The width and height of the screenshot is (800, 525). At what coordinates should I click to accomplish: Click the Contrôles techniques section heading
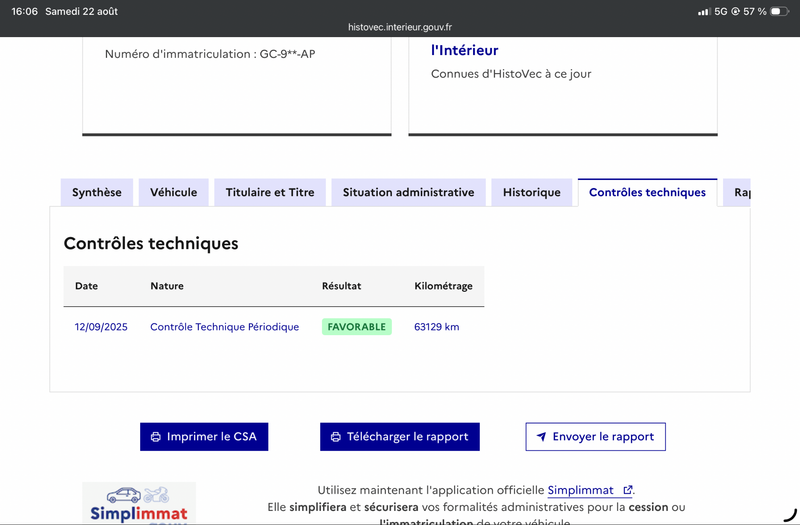pyautogui.click(x=151, y=243)
